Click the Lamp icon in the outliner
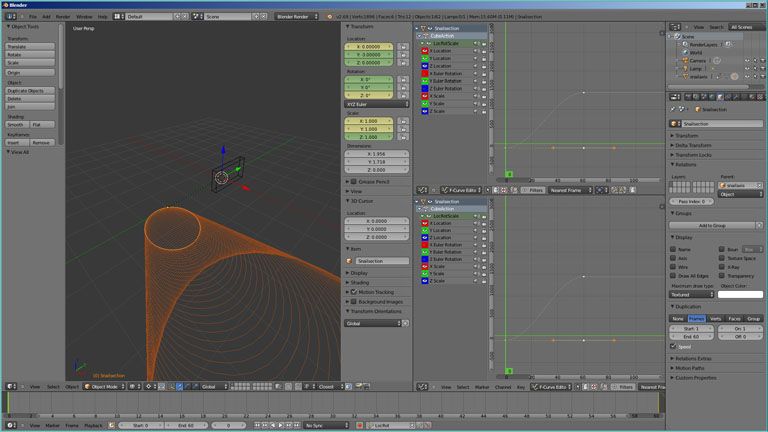 [x=685, y=68]
